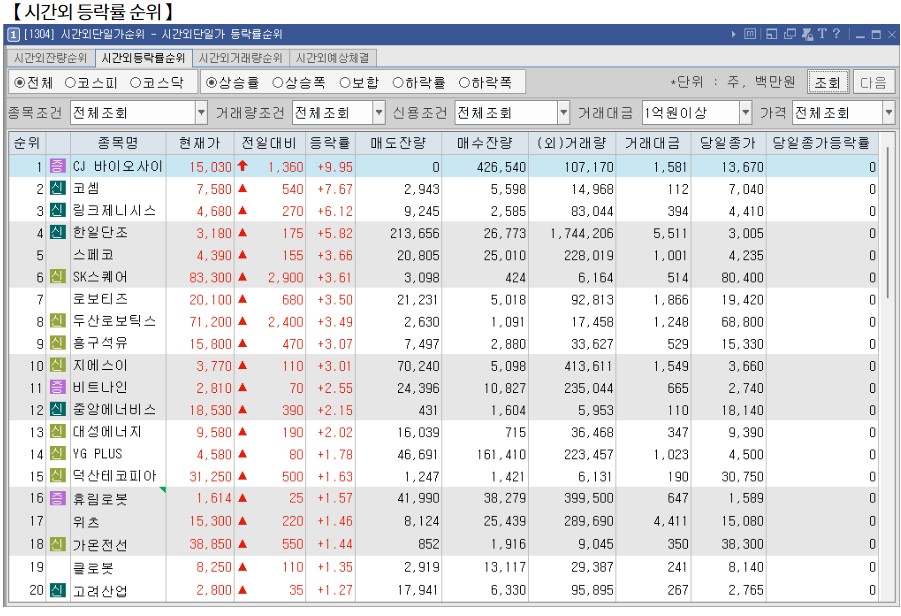Click the font size (T) icon in title bar
This screenshot has width=901, height=616.
[x=821, y=33]
